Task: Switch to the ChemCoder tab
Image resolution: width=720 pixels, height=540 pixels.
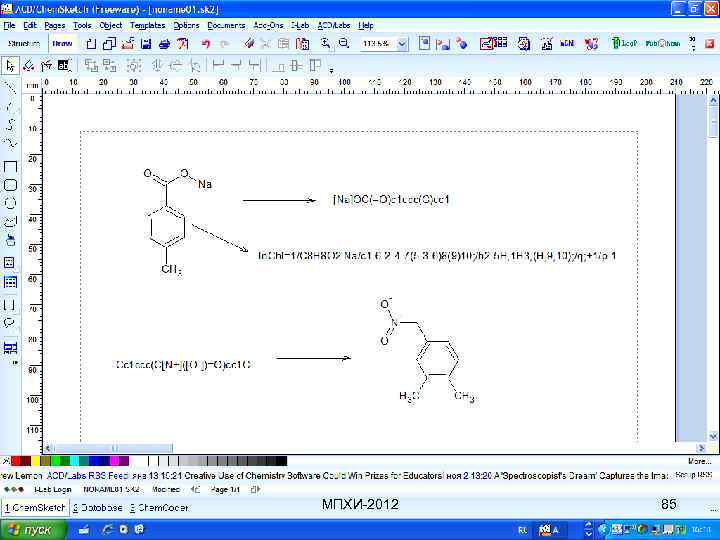Action: (x=159, y=507)
